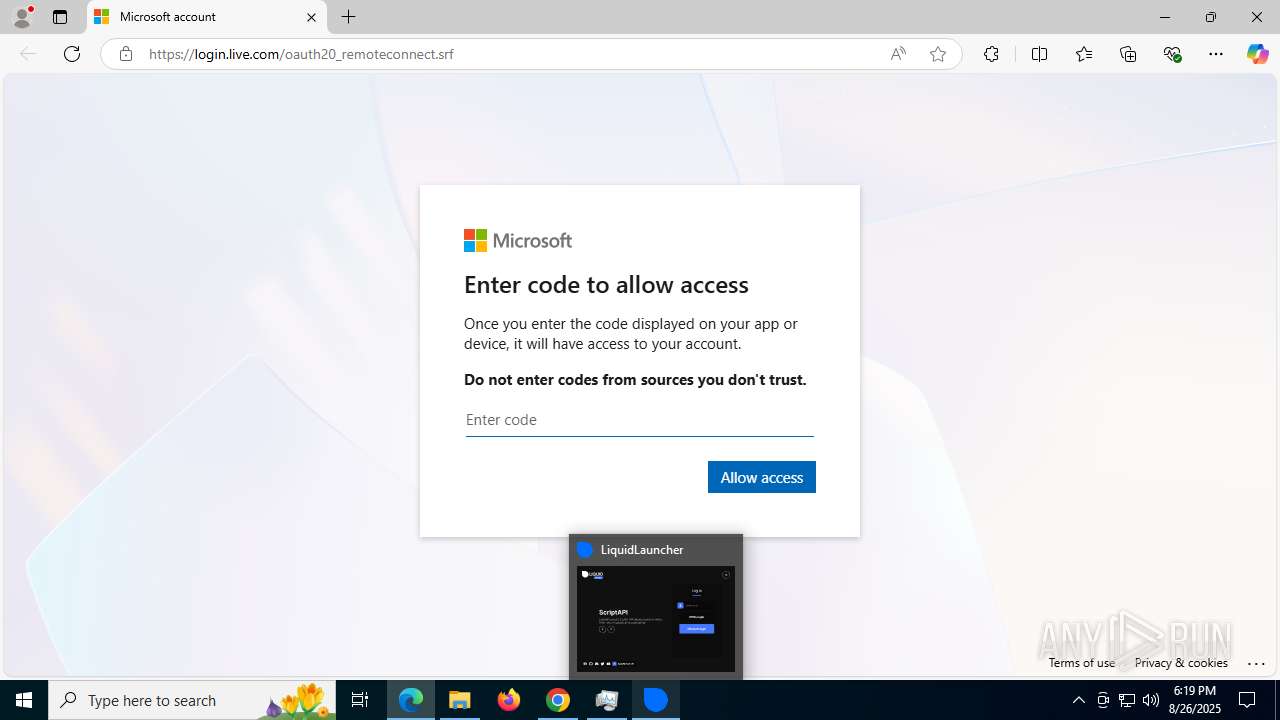Show hidden tray icons chevron
Screen dimensions: 1280x720
pos(1078,700)
